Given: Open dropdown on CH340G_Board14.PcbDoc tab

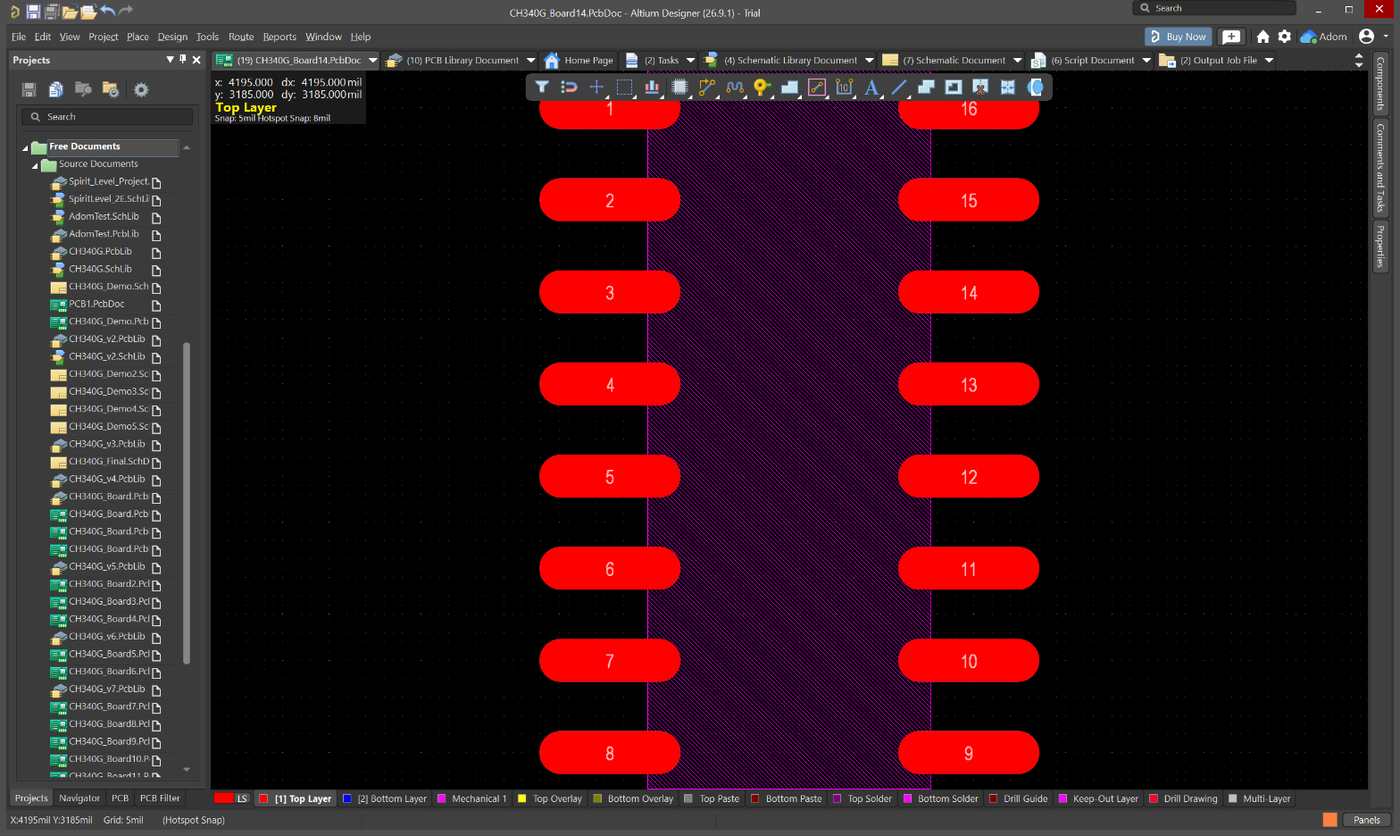Looking at the screenshot, I should (x=373, y=61).
